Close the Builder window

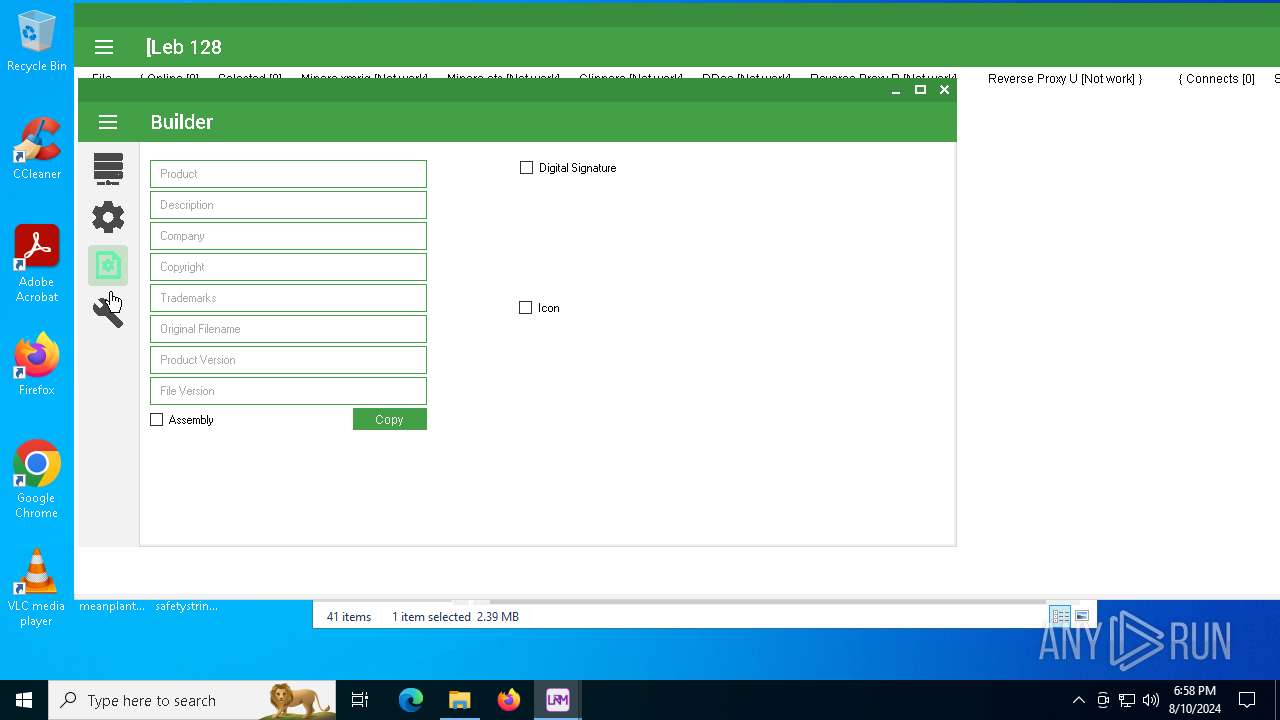click(944, 90)
